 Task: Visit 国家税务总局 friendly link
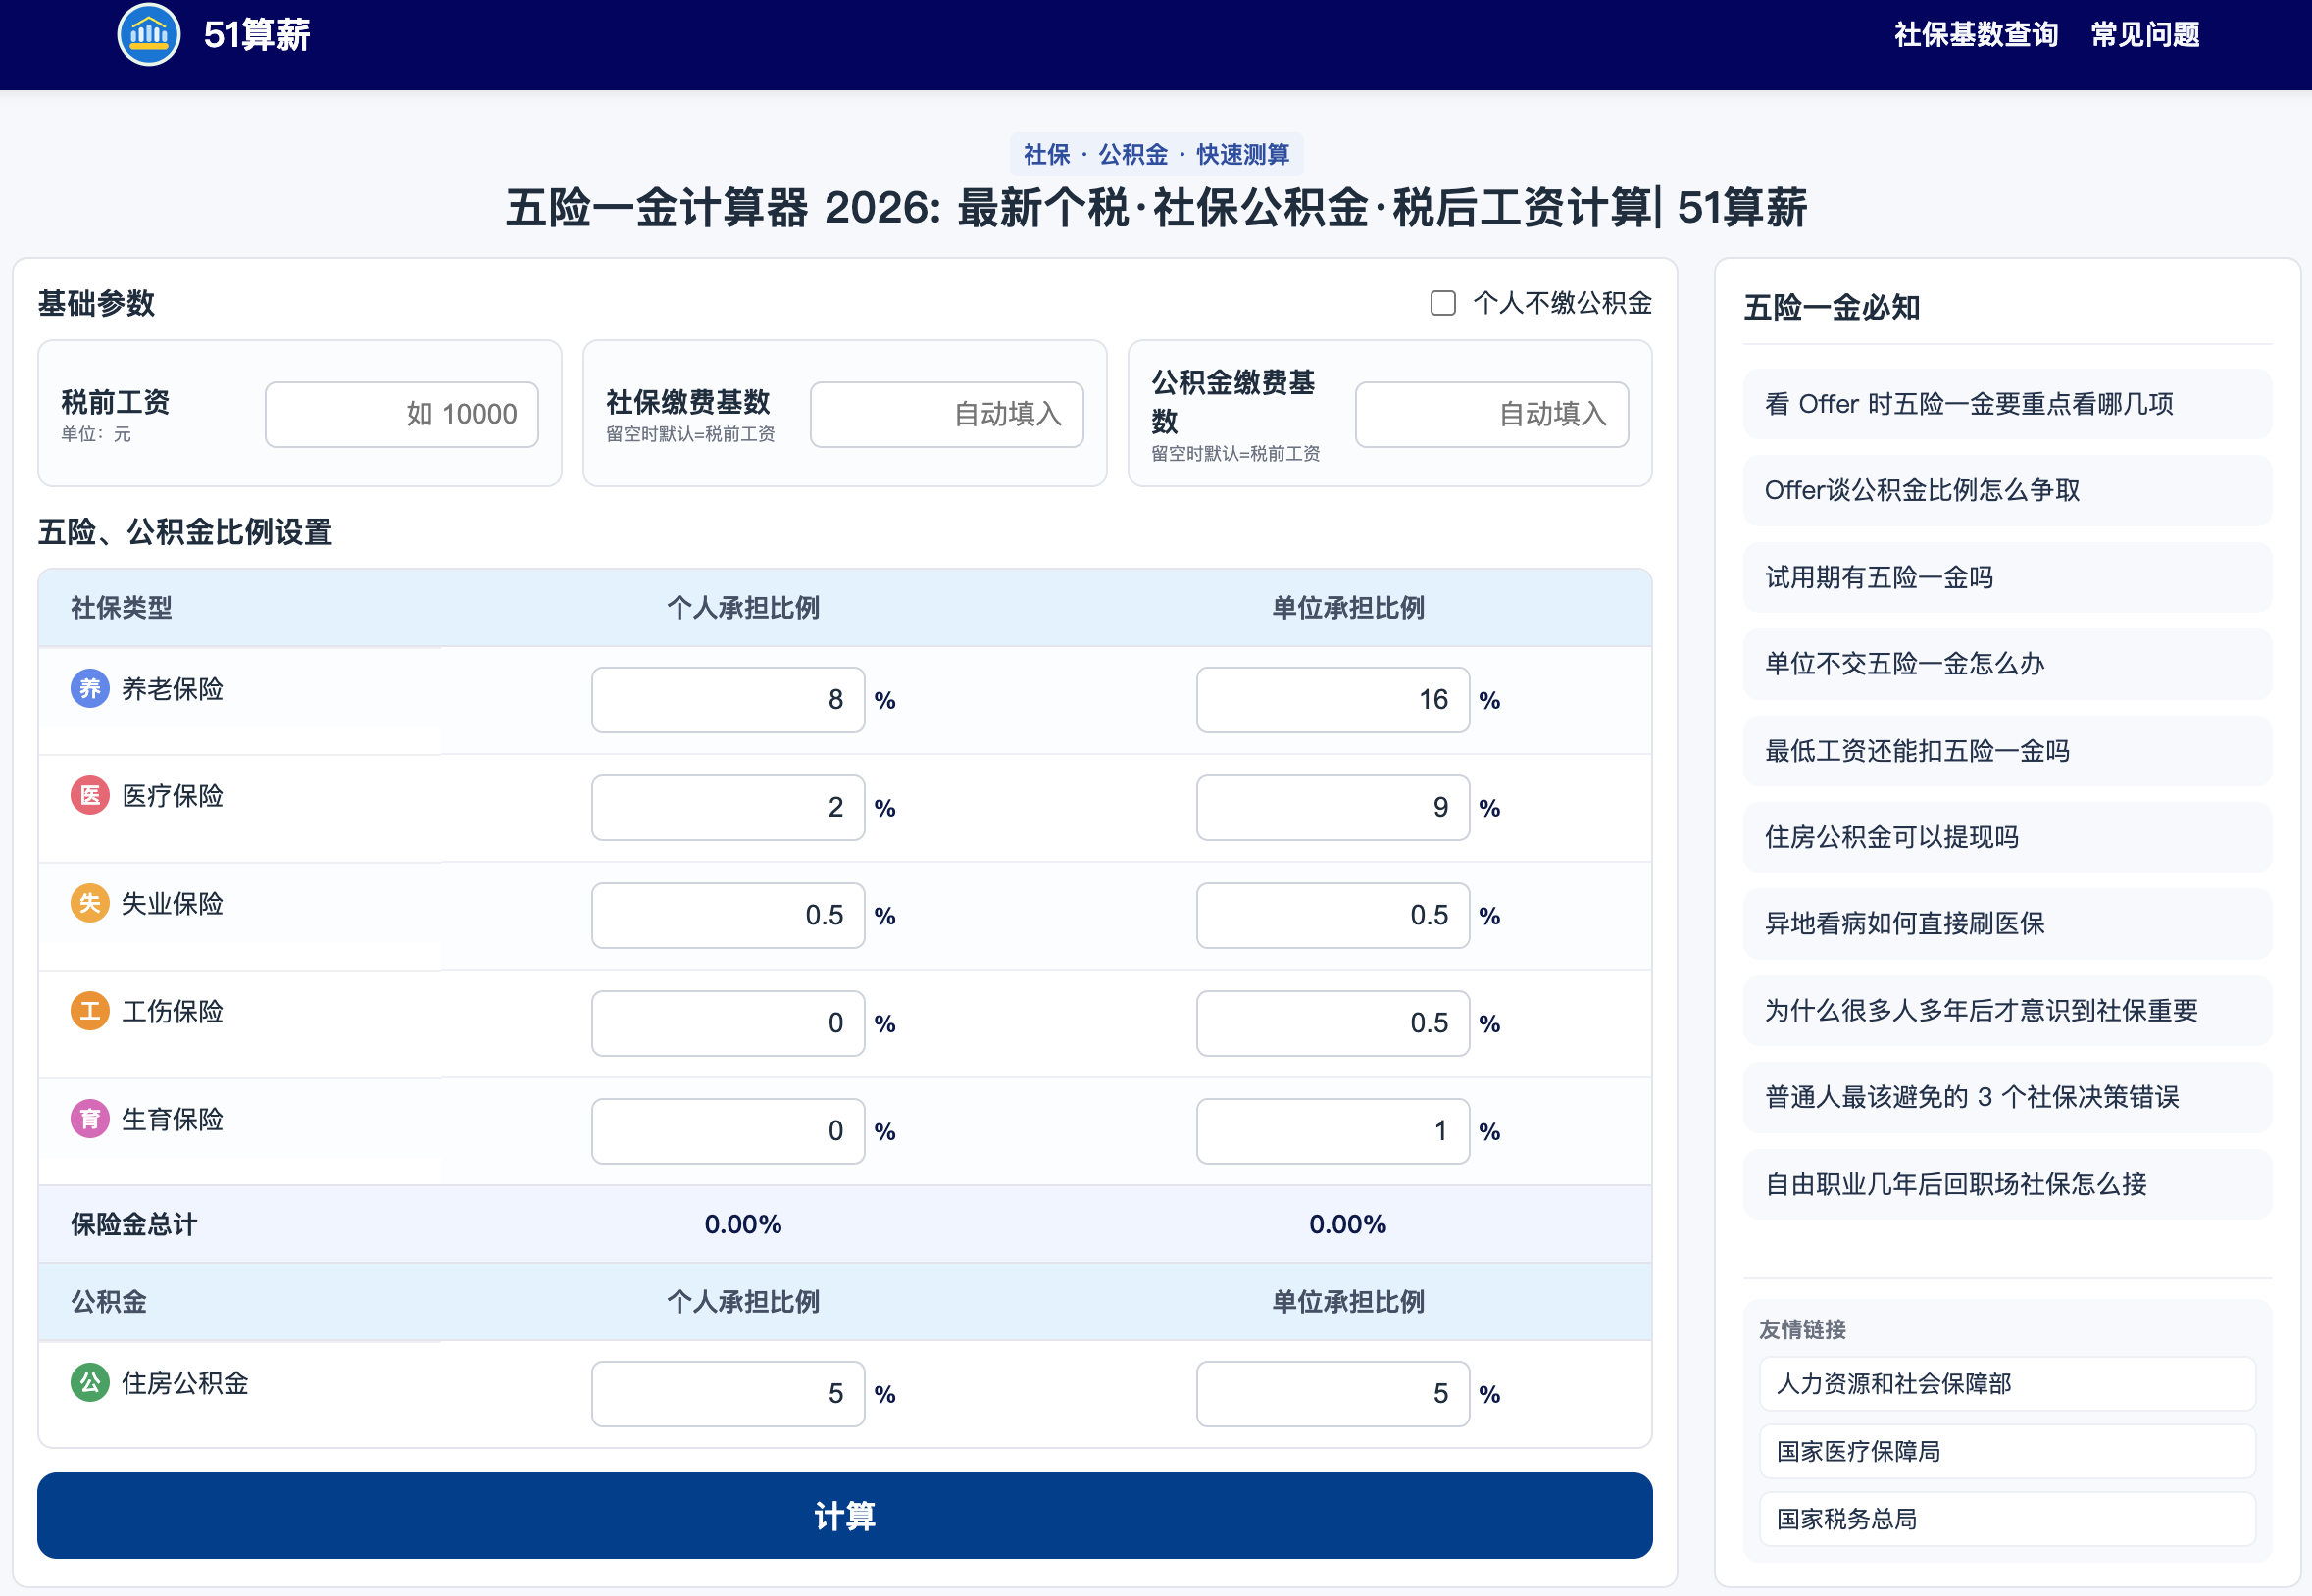(x=2006, y=1518)
